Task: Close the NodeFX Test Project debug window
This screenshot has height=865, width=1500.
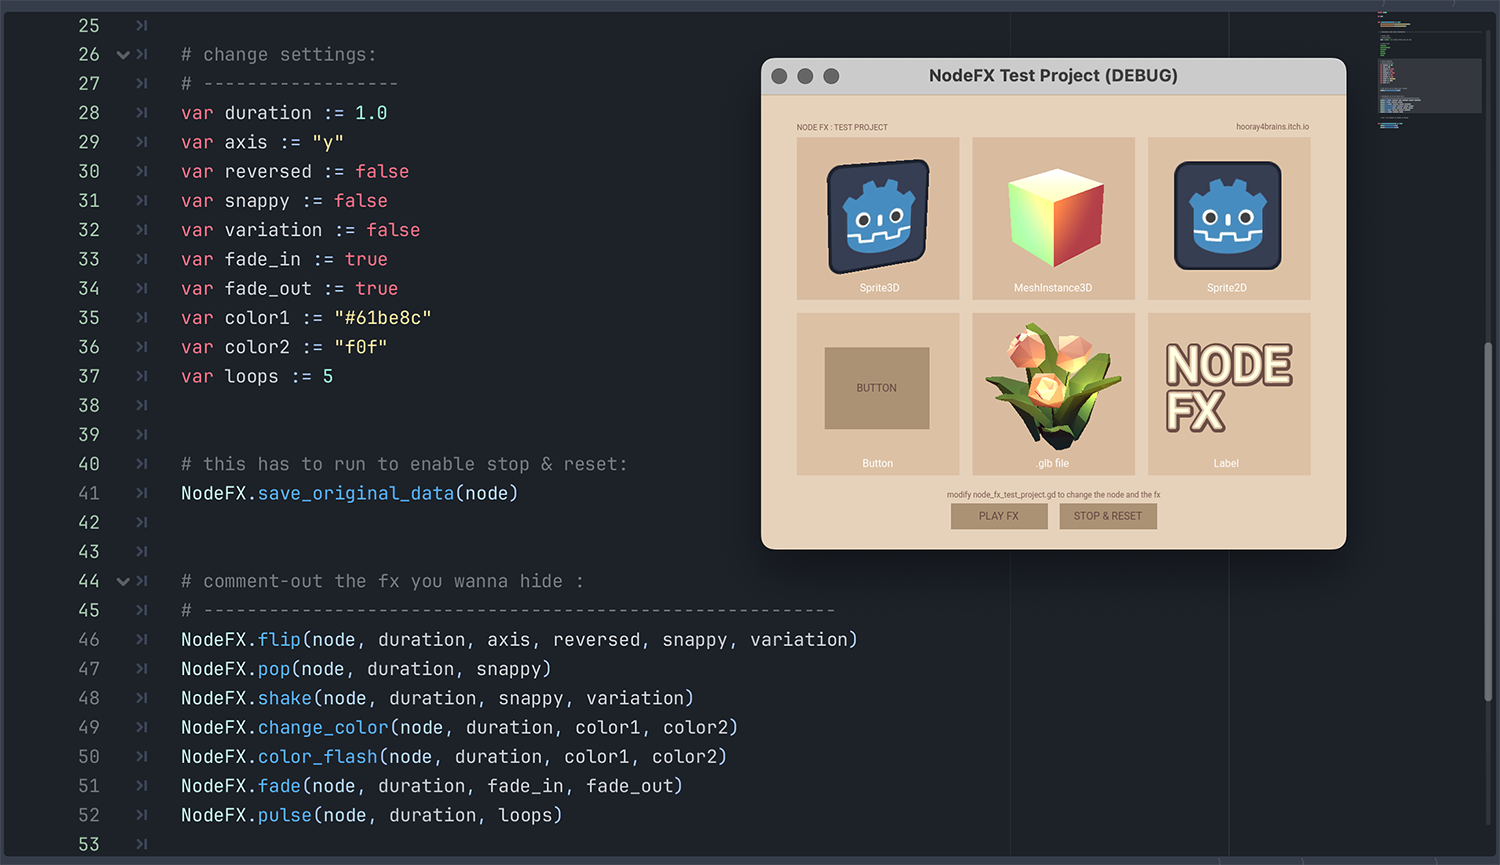Action: (779, 76)
